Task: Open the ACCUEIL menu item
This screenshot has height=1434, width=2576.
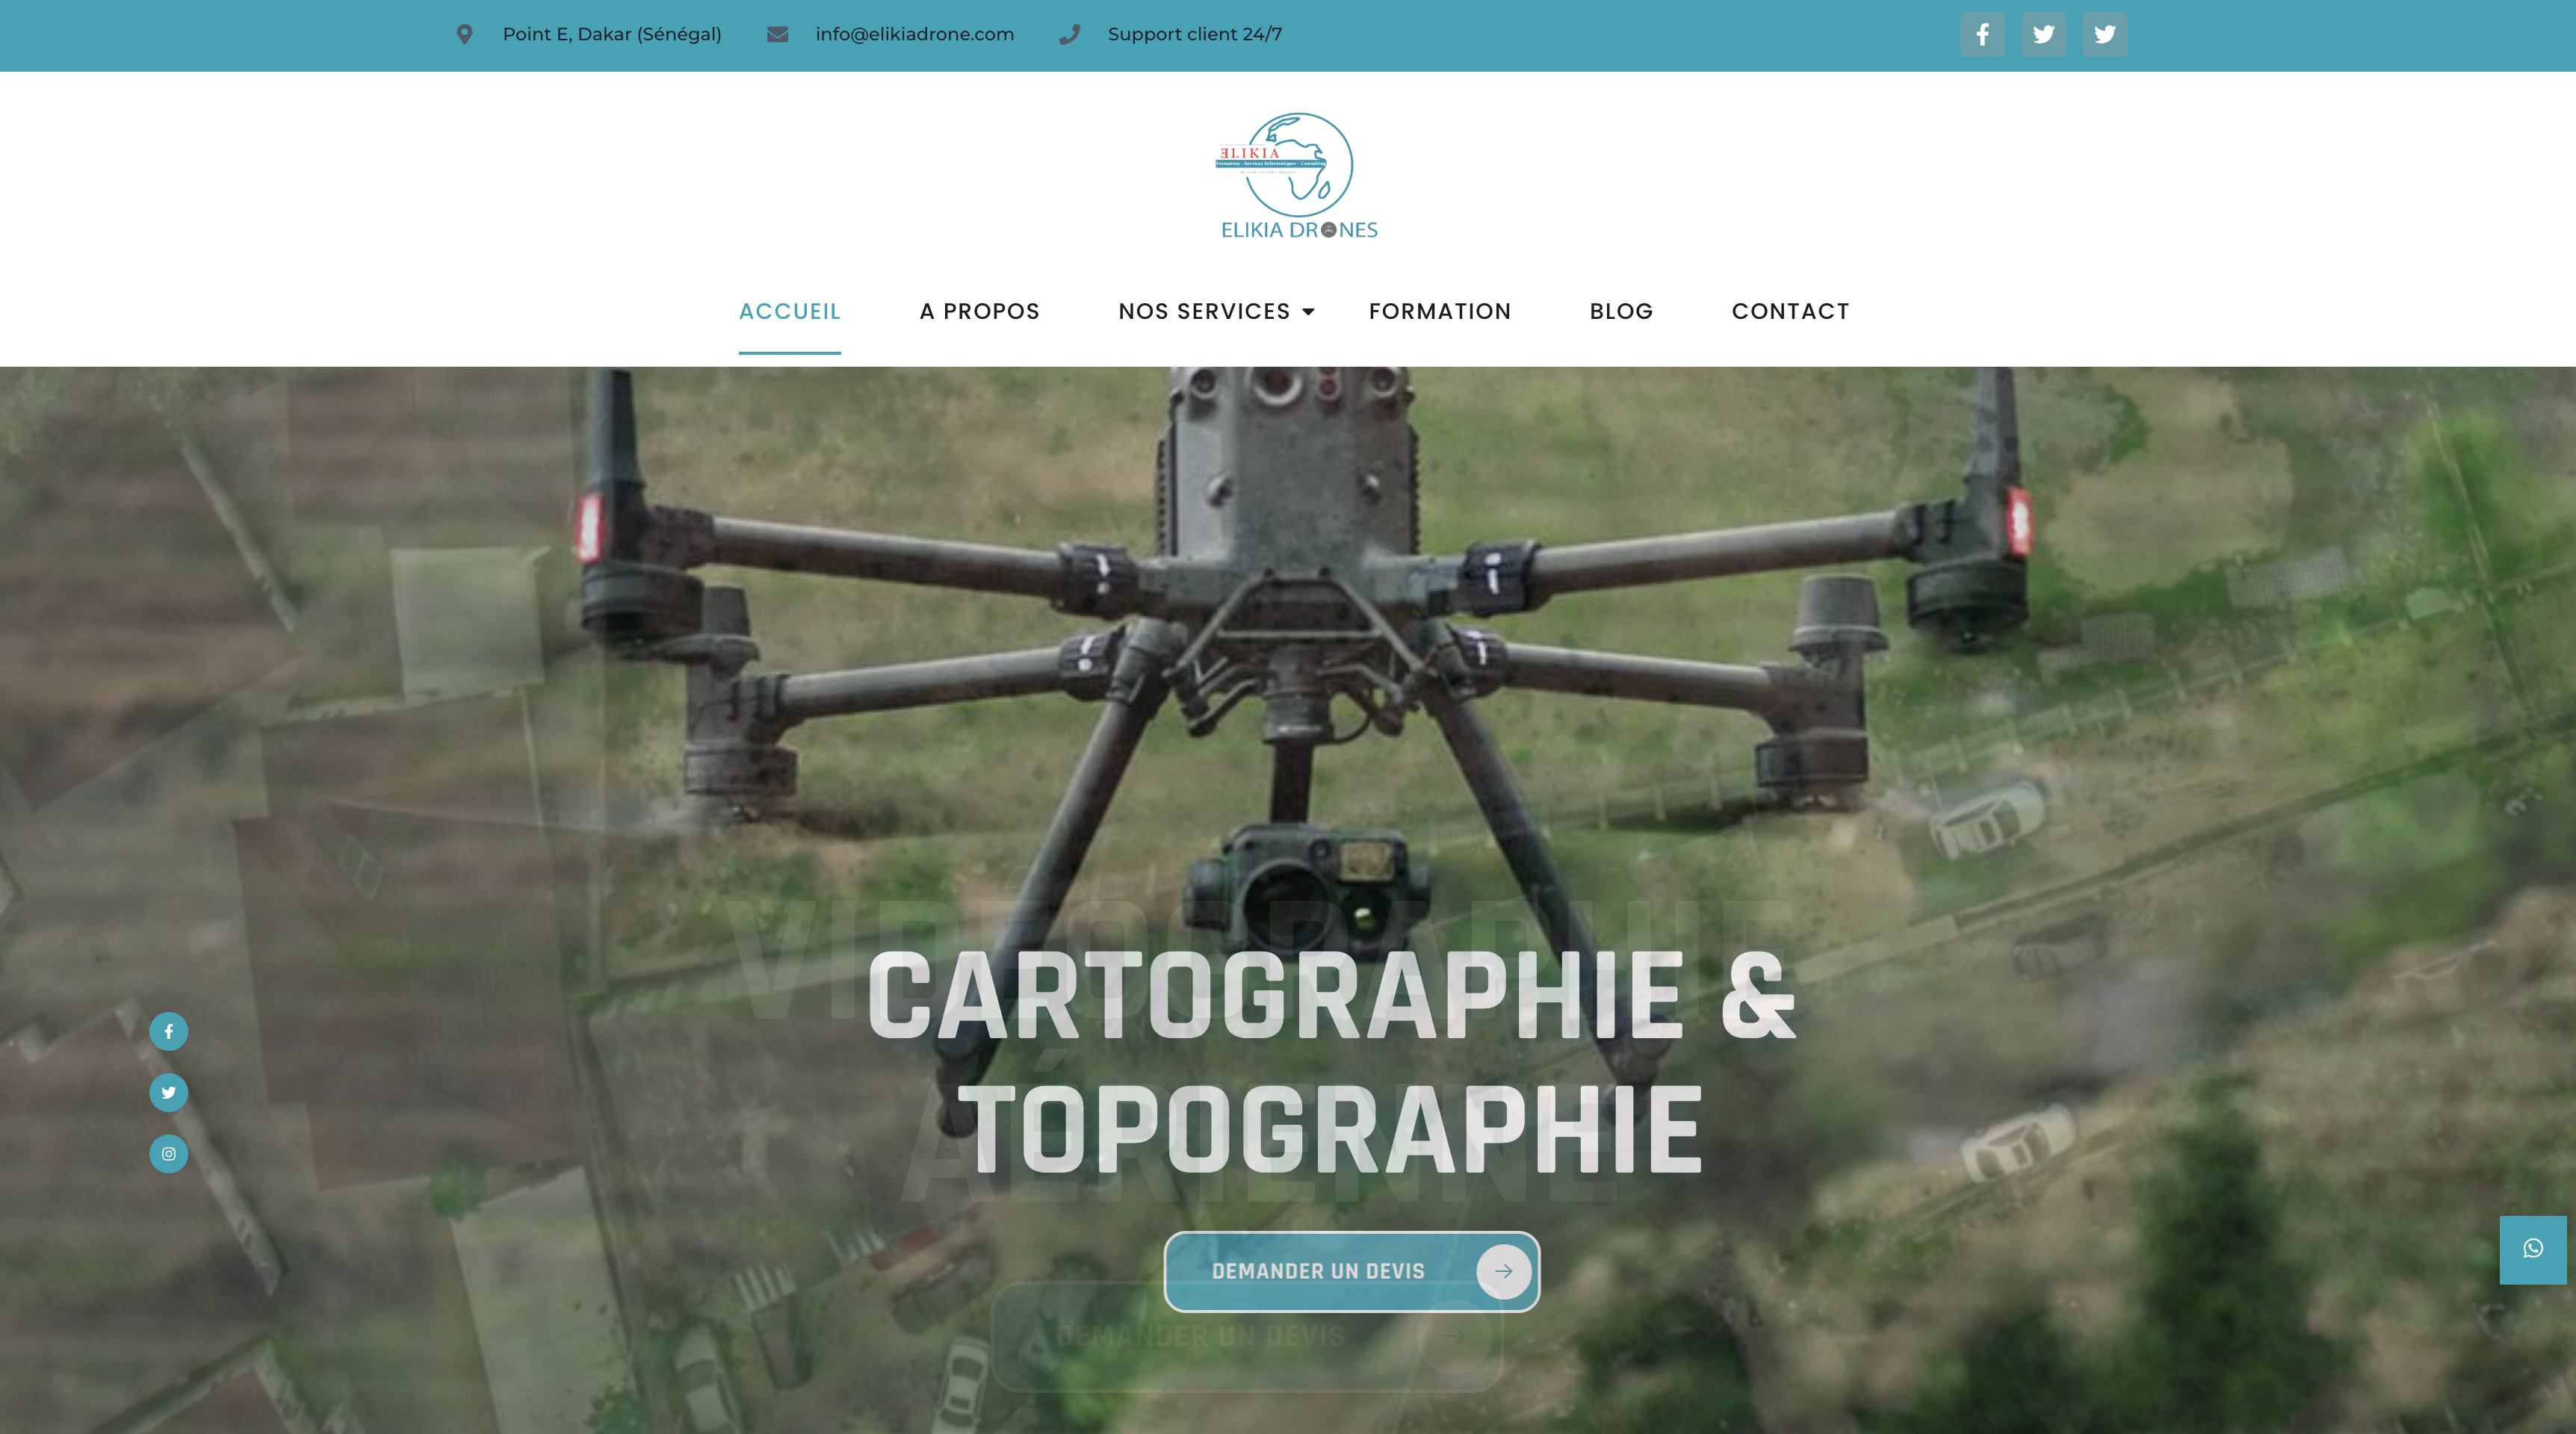Action: point(790,311)
